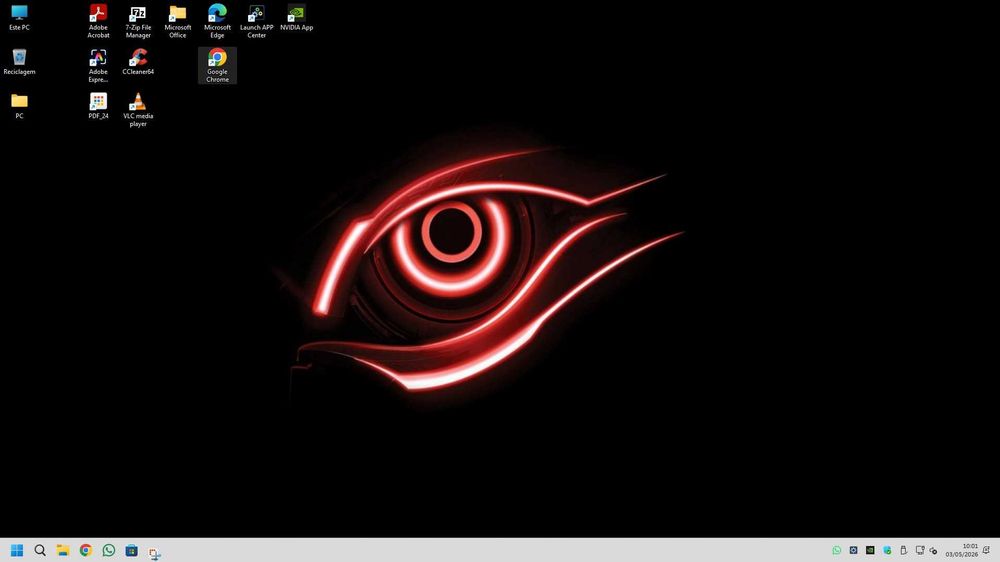The width and height of the screenshot is (1000, 562).
Task: Select the Adobe Express desktop shortcut
Action: pos(98,66)
